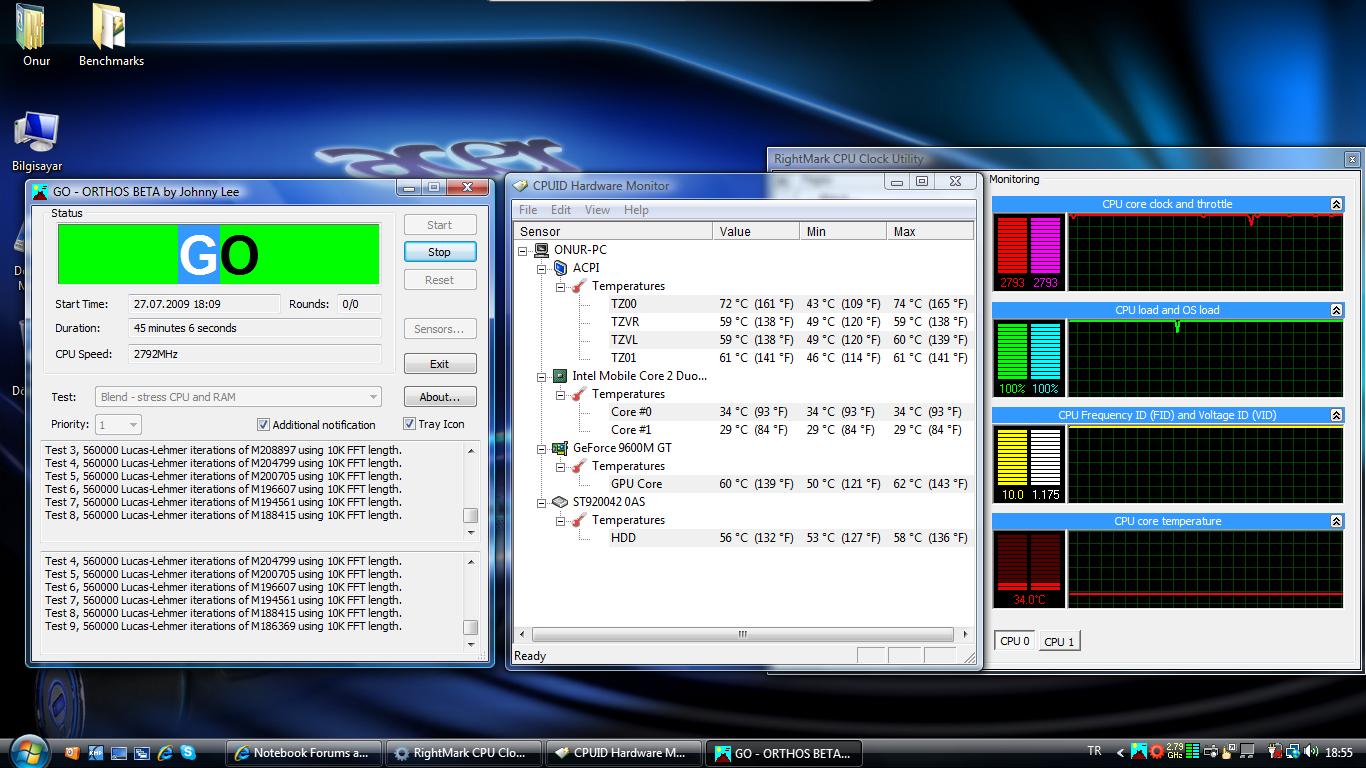1366x768 pixels.
Task: Collapse the CPU Frequency ID and Voltage ID panel
Action: click(1336, 415)
